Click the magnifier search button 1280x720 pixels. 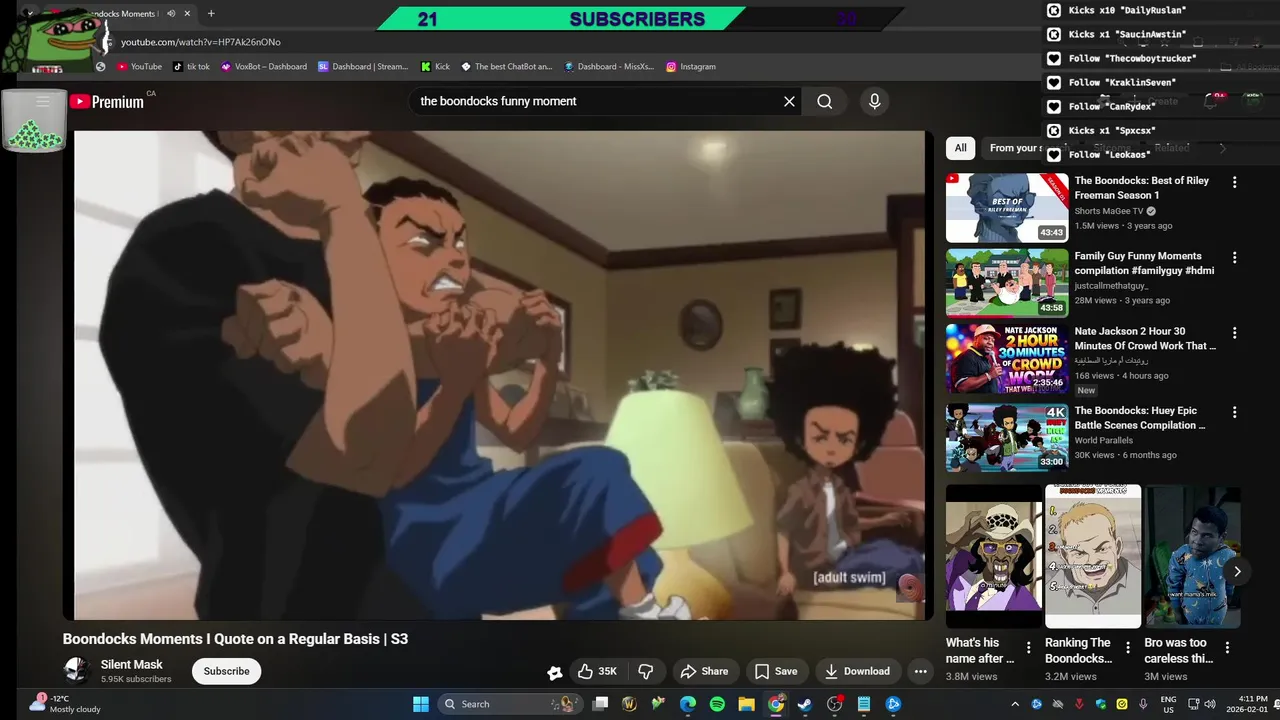pyautogui.click(x=824, y=101)
